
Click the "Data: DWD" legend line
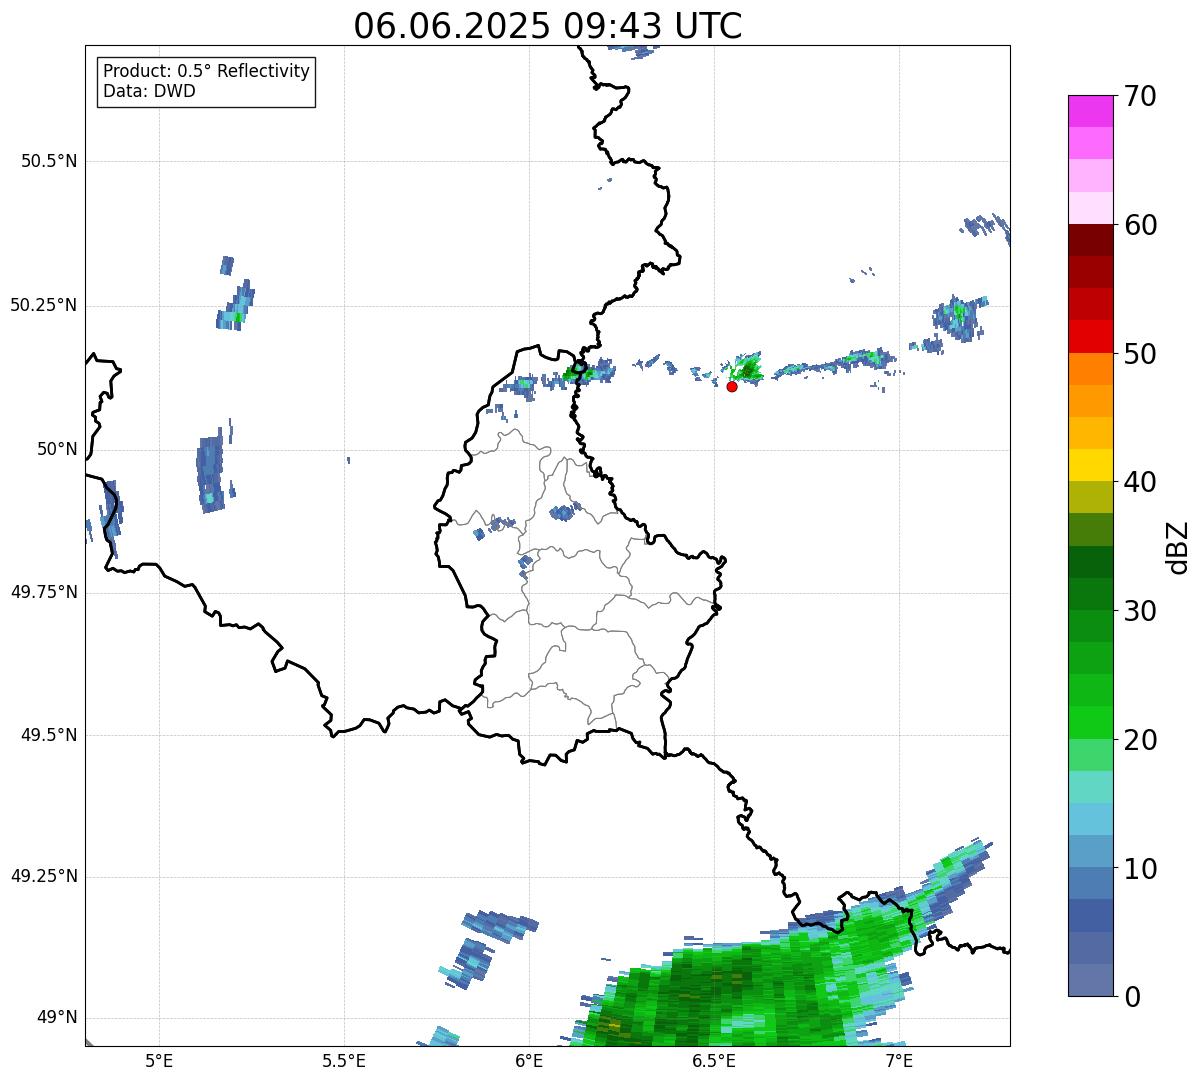[x=149, y=91]
